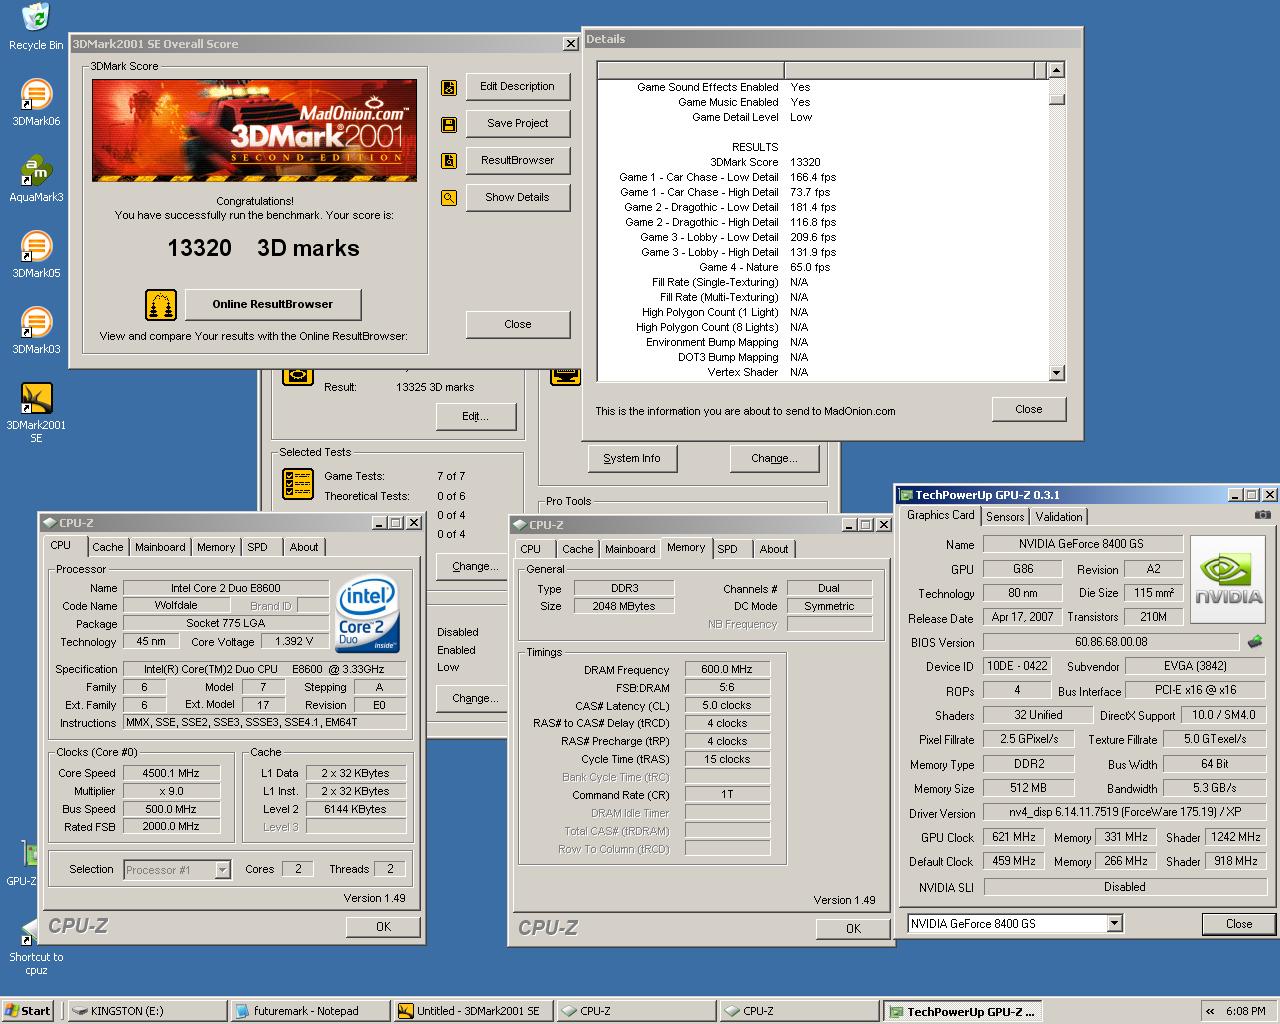The width and height of the screenshot is (1280, 1024).
Task: Open the Start menu
Action: (27, 1011)
